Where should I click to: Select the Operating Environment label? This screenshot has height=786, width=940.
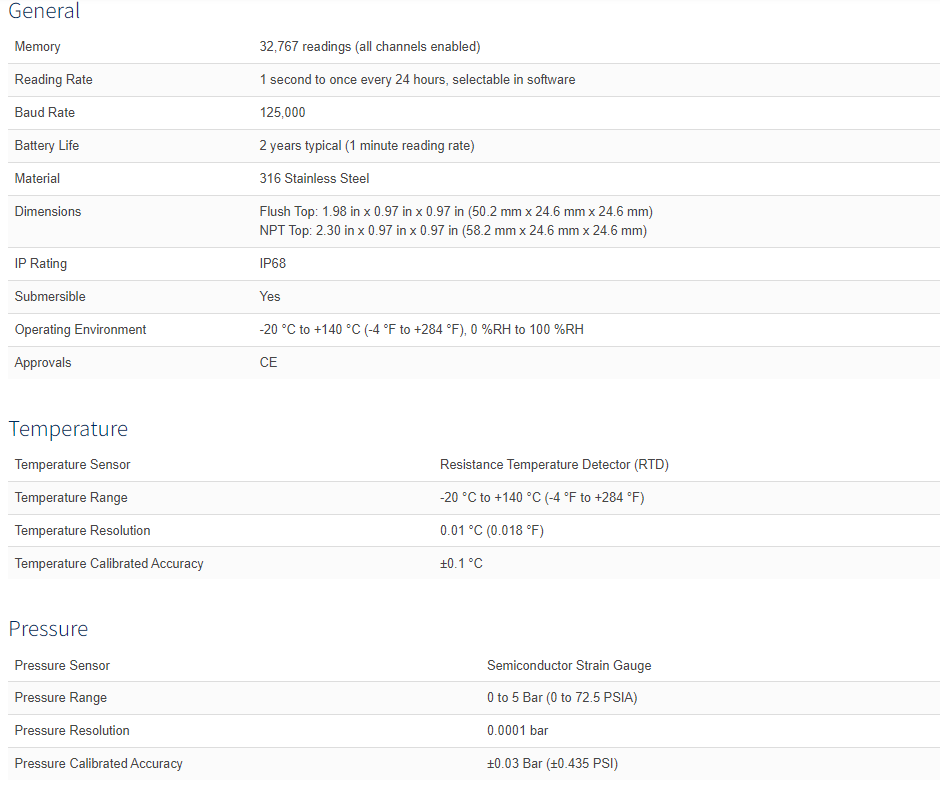pos(80,330)
